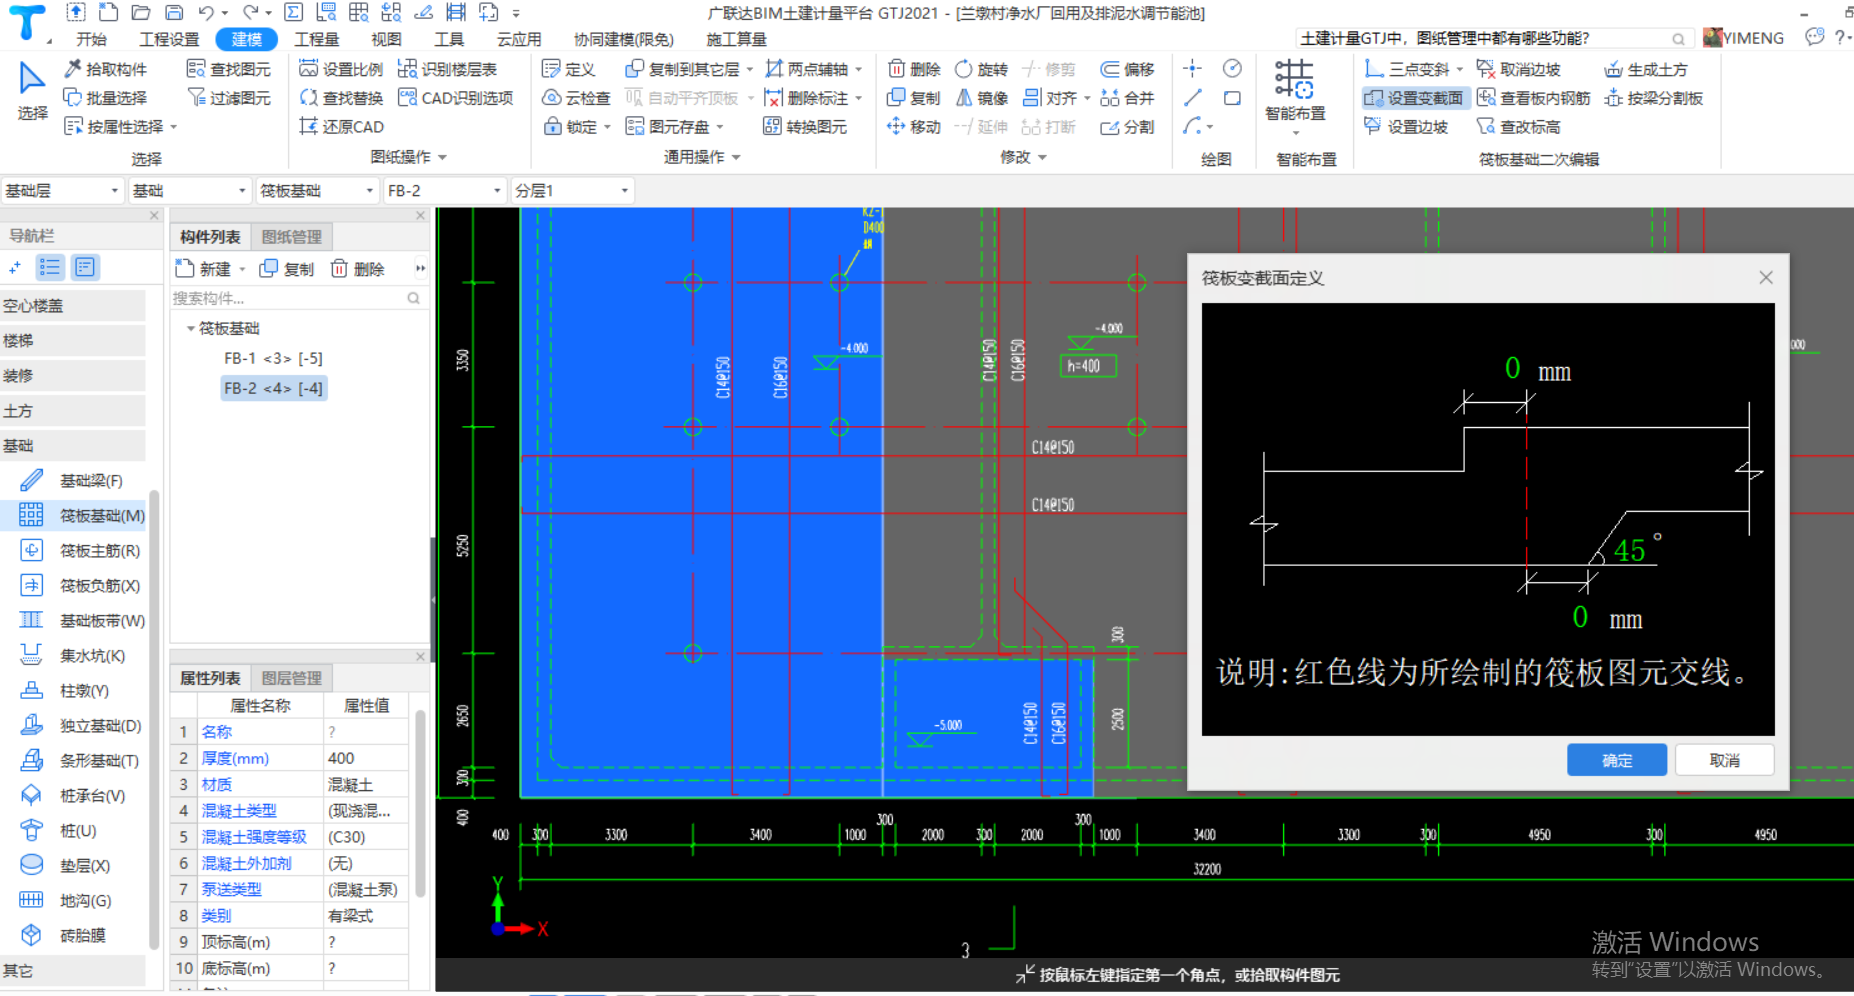Click 按梁分割板 split by beam tool
This screenshot has height=996, width=1854.
tap(1653, 98)
